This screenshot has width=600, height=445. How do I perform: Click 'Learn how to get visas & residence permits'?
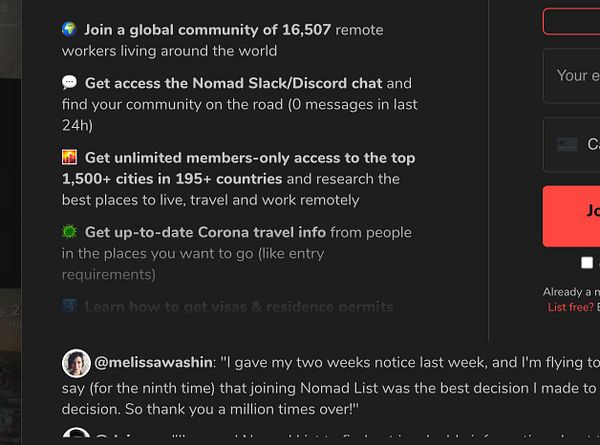pos(239,307)
